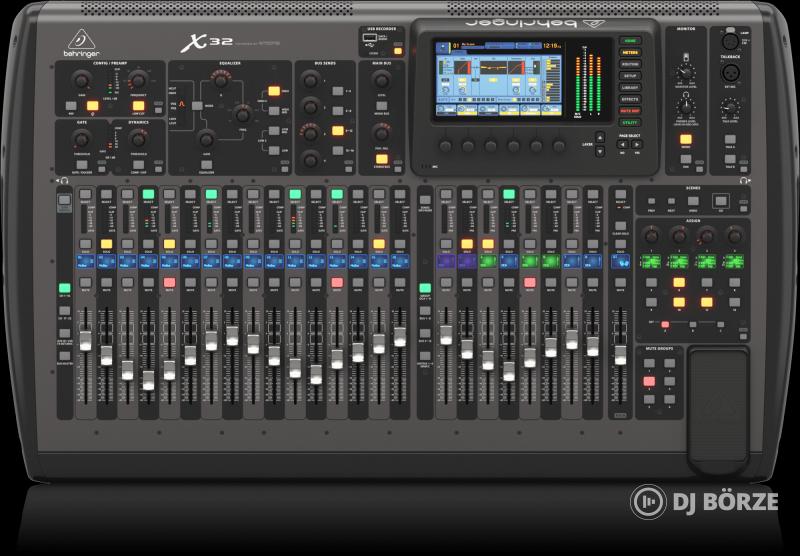Image resolution: width=800 pixels, height=556 pixels.
Task: Click the Talk Level knob
Action: pyautogui.click(x=730, y=108)
